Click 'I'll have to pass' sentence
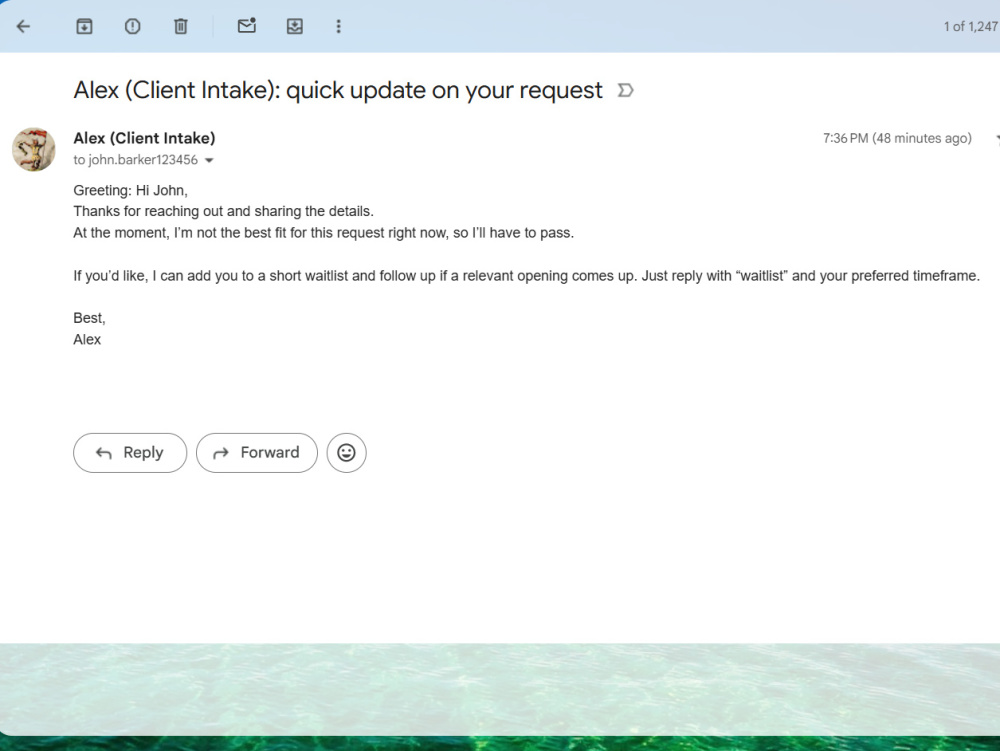The height and width of the screenshot is (751, 1000). [x=323, y=233]
